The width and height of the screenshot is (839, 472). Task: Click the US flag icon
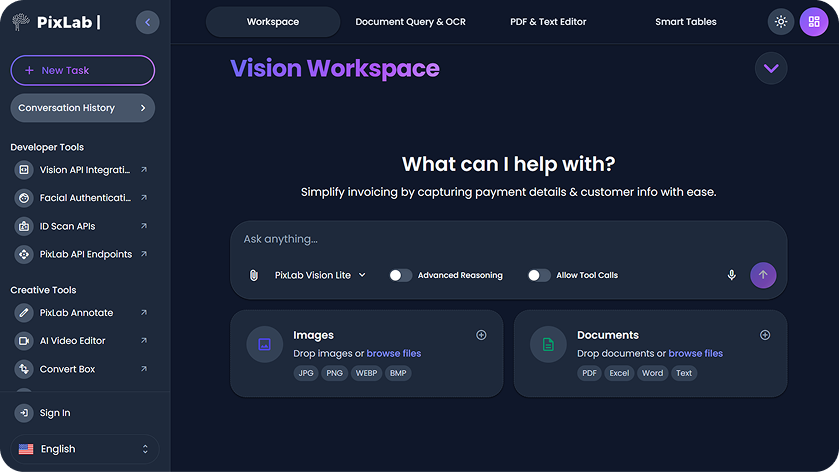point(26,449)
